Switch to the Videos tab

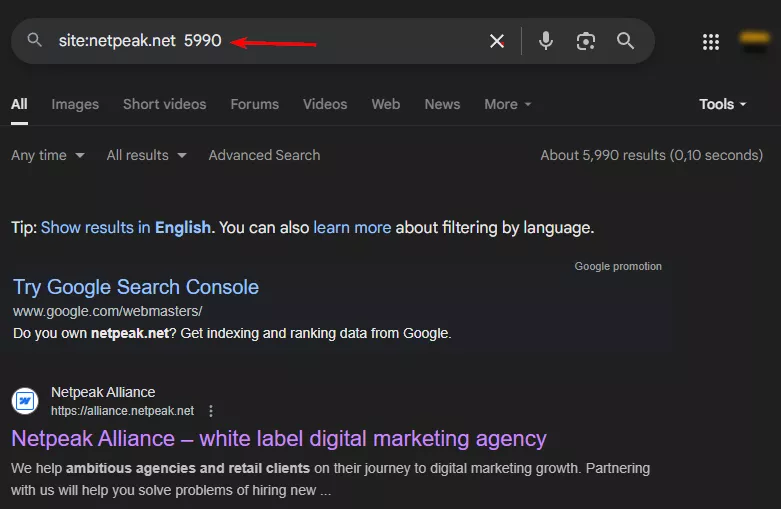tap(325, 104)
